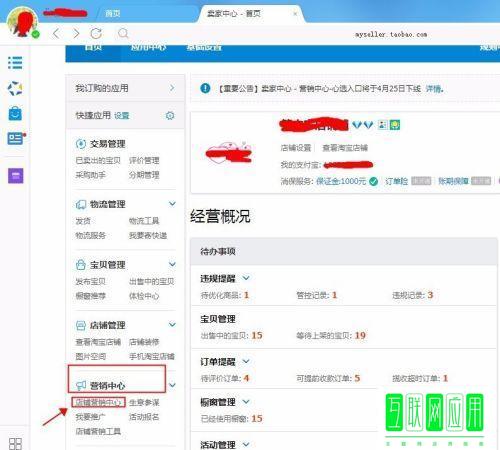The width and height of the screenshot is (500, 450).
Task: Open the 已卖出的宝贝 link
Action: point(98,160)
